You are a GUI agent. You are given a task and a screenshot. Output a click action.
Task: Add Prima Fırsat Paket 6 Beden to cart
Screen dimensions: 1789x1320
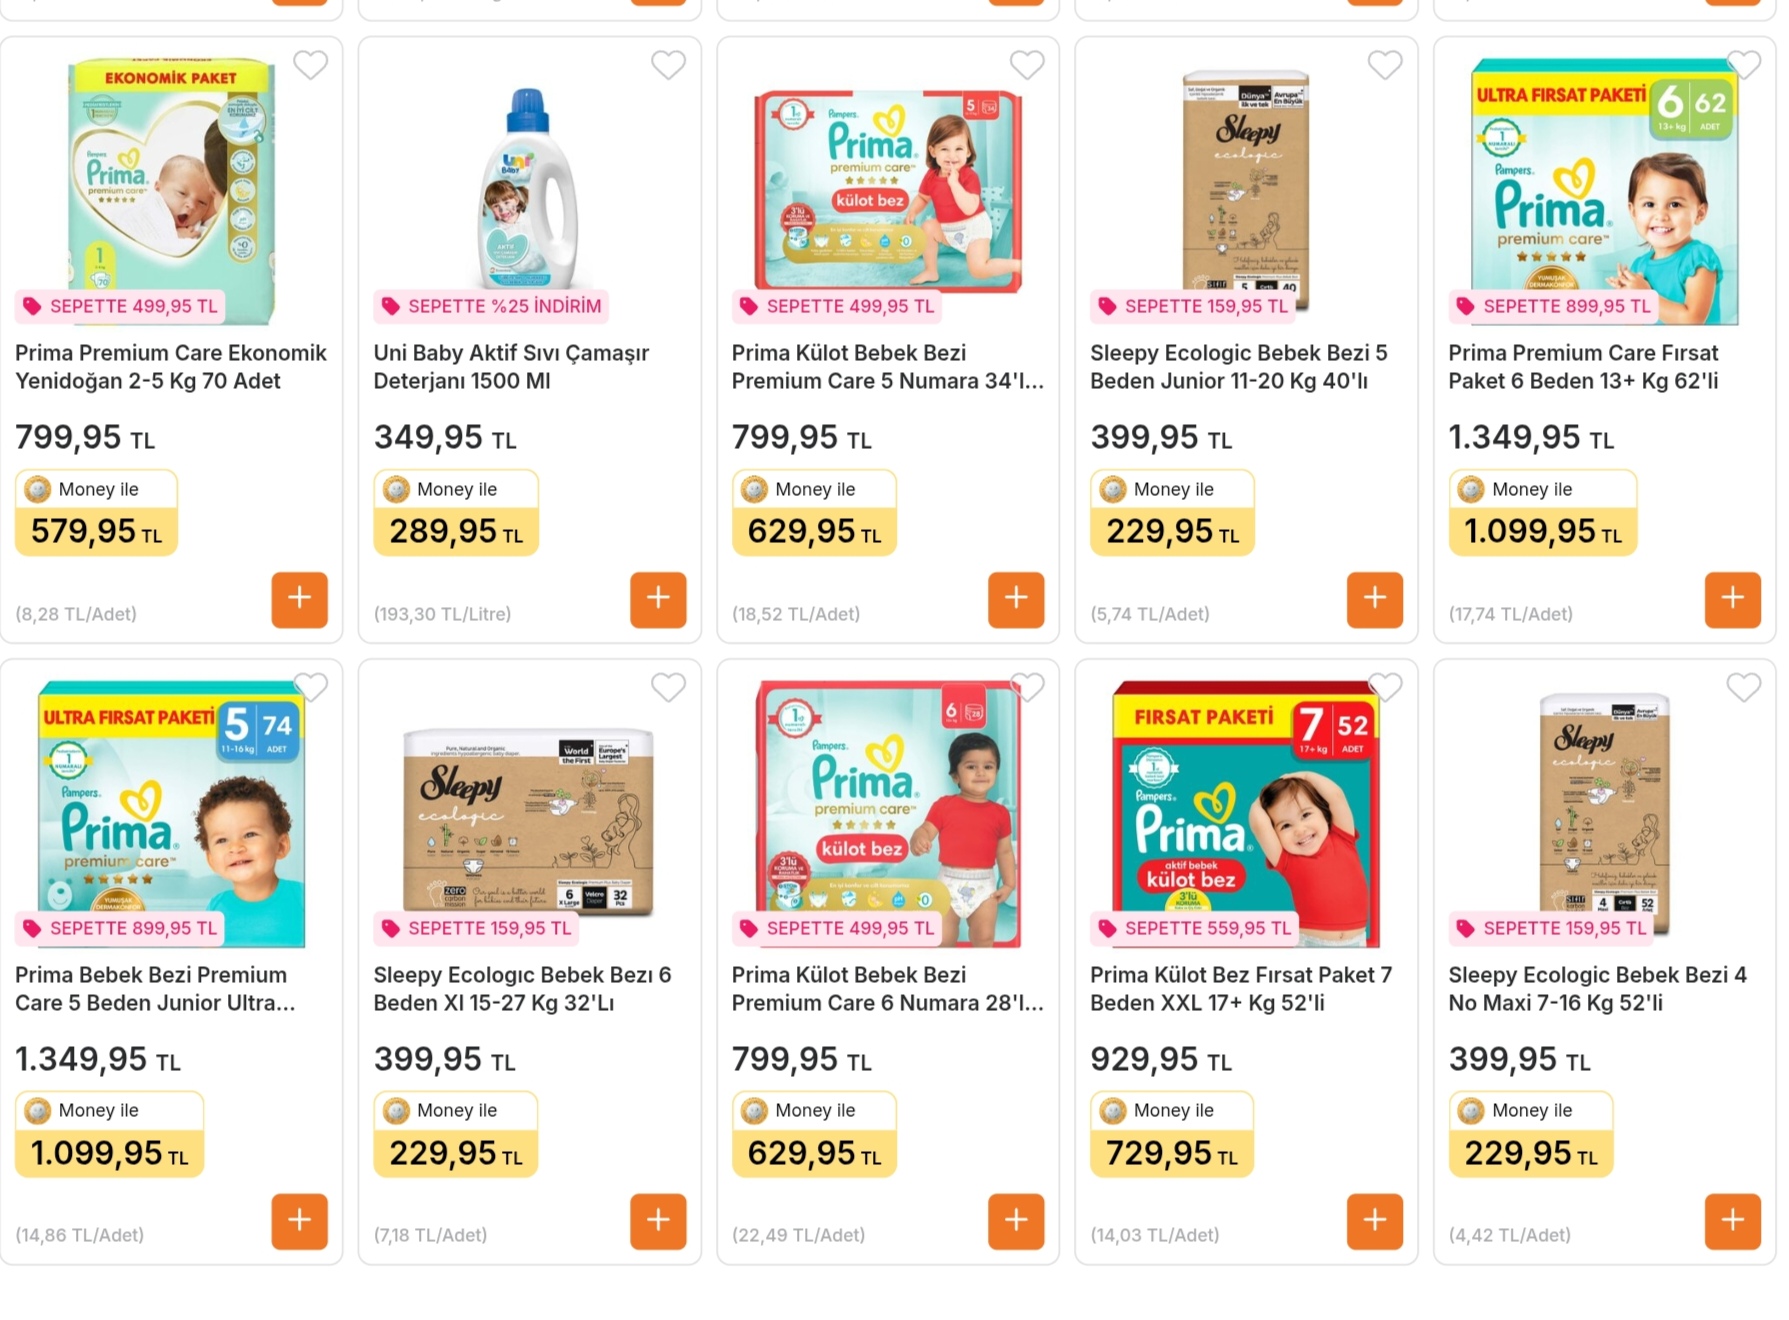click(1732, 599)
